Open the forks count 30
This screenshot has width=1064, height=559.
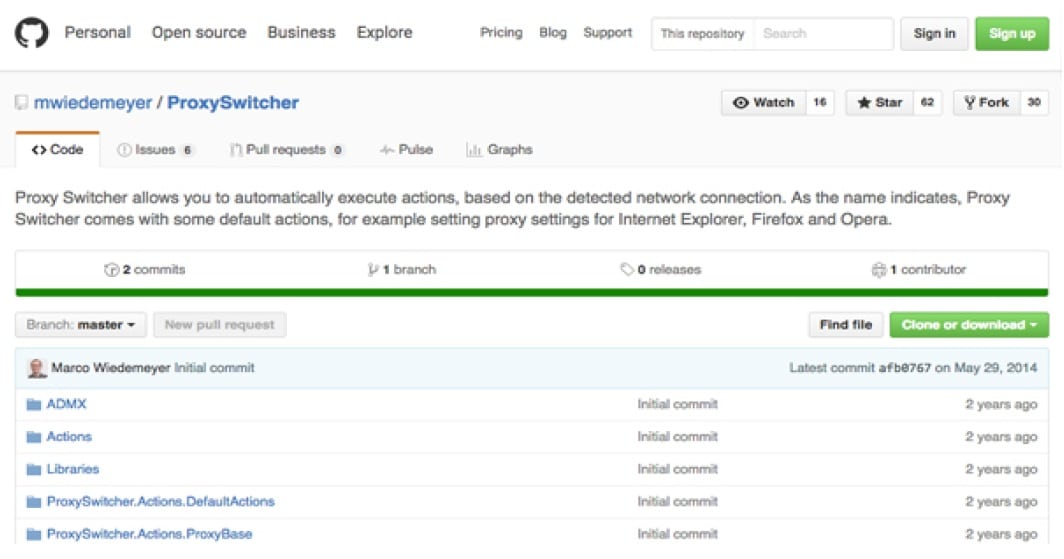point(1033,102)
